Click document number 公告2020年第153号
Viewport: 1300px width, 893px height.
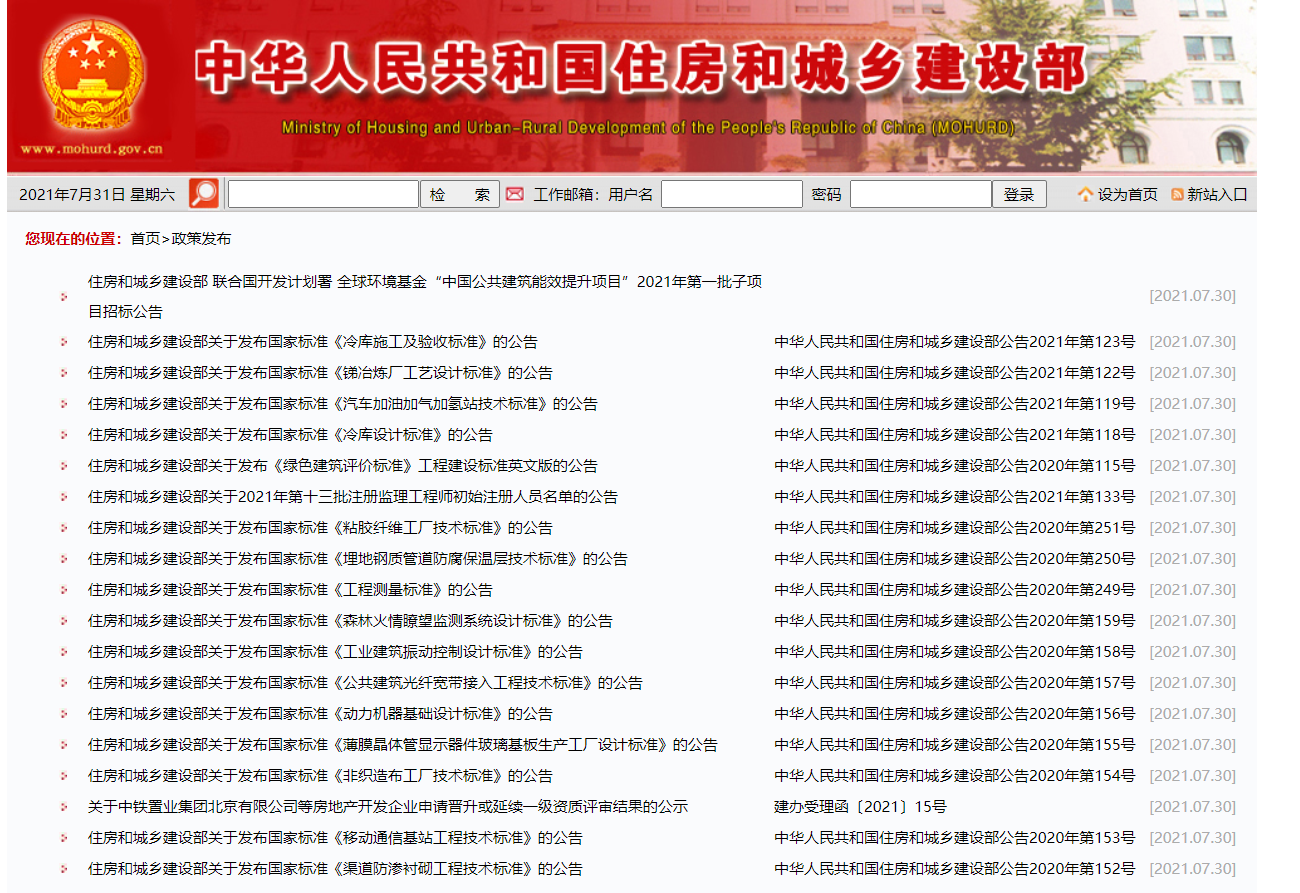click(955, 838)
